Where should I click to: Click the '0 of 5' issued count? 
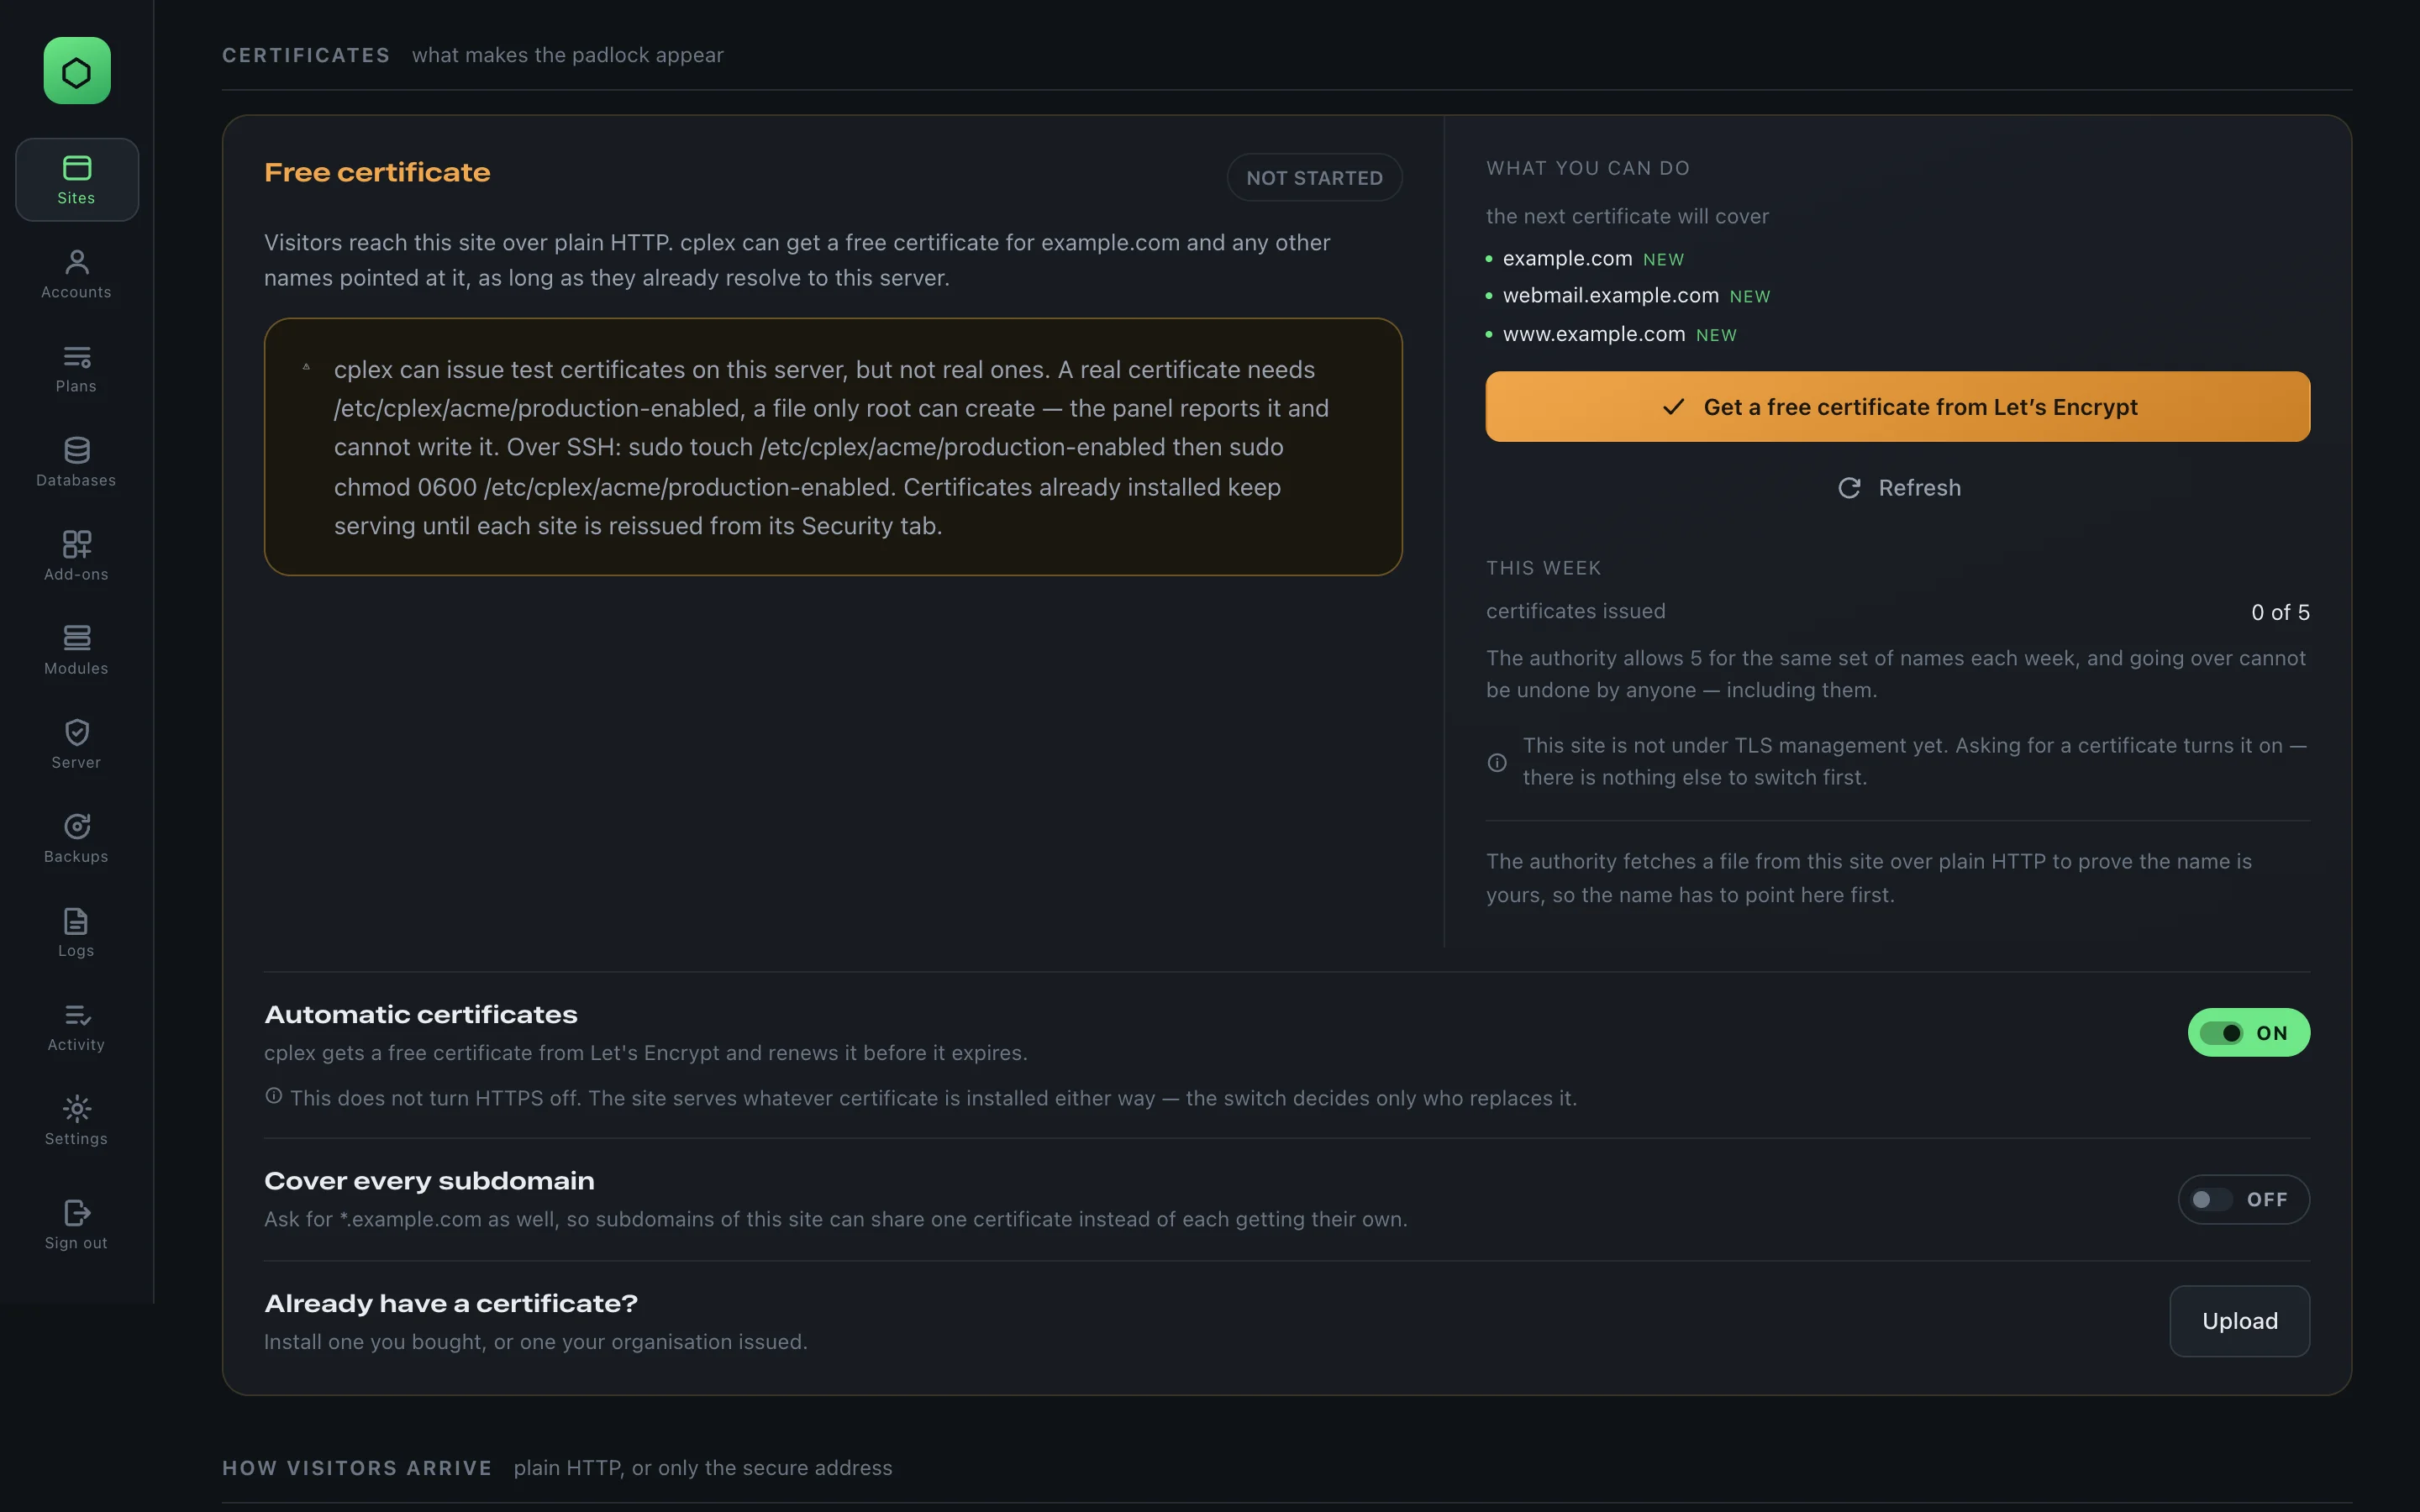pyautogui.click(x=2280, y=612)
